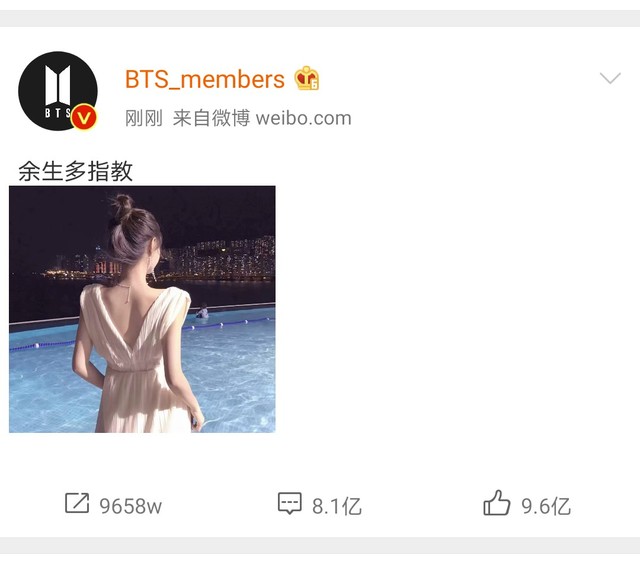This screenshot has height=564, width=640.
Task: Open the BTS profile avatar
Action: pyautogui.click(x=58, y=91)
